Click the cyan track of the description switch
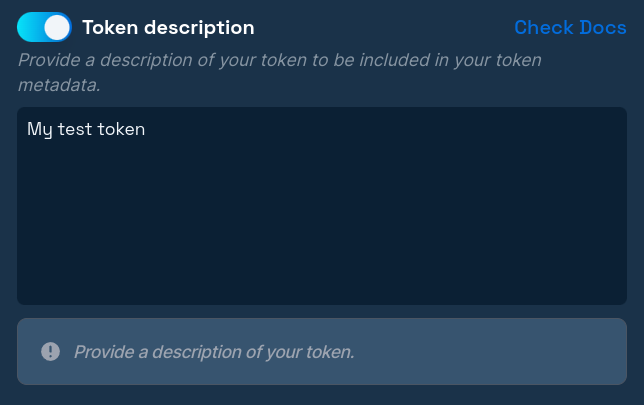The image size is (644, 405). click(31, 27)
